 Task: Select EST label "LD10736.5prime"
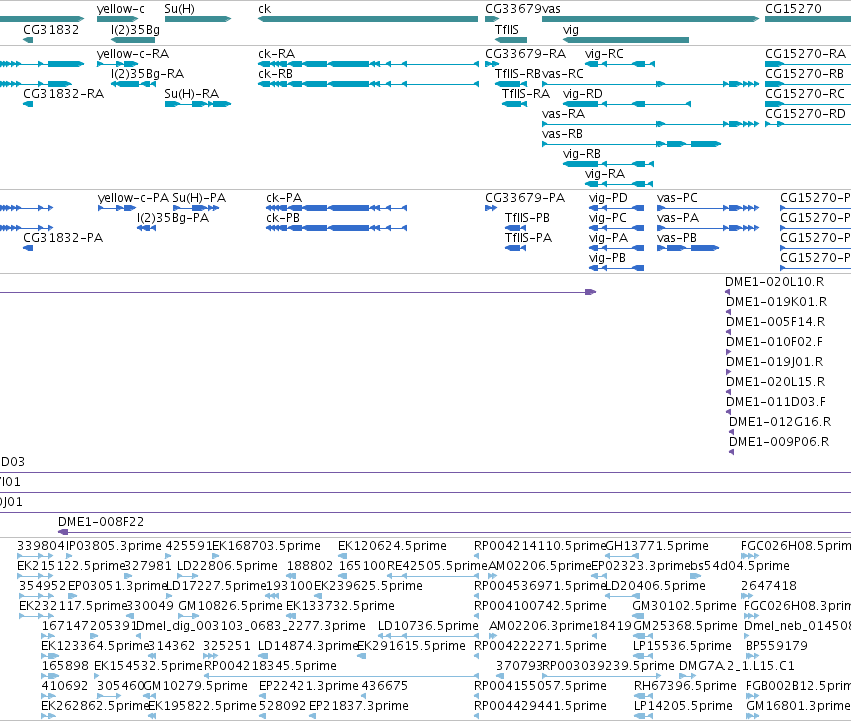pos(428,626)
